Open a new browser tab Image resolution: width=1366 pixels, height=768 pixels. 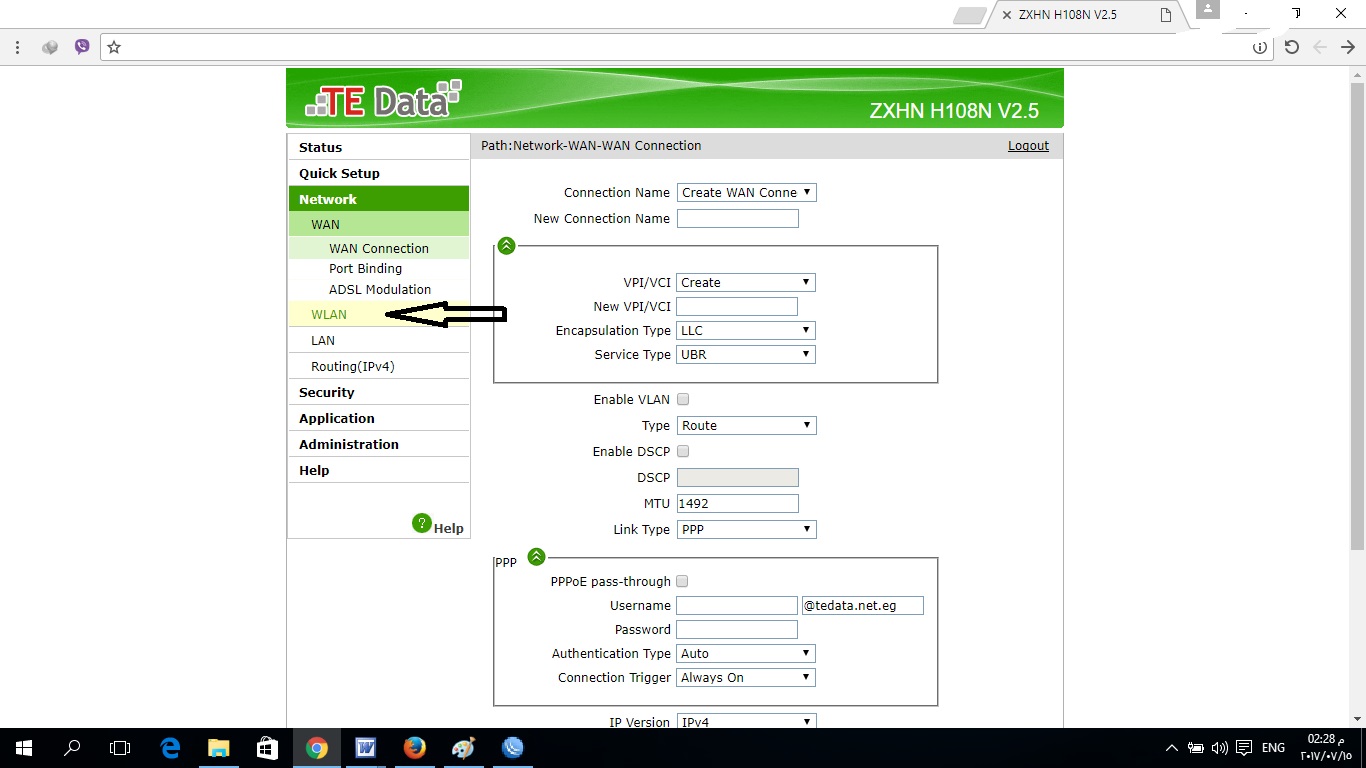point(970,15)
